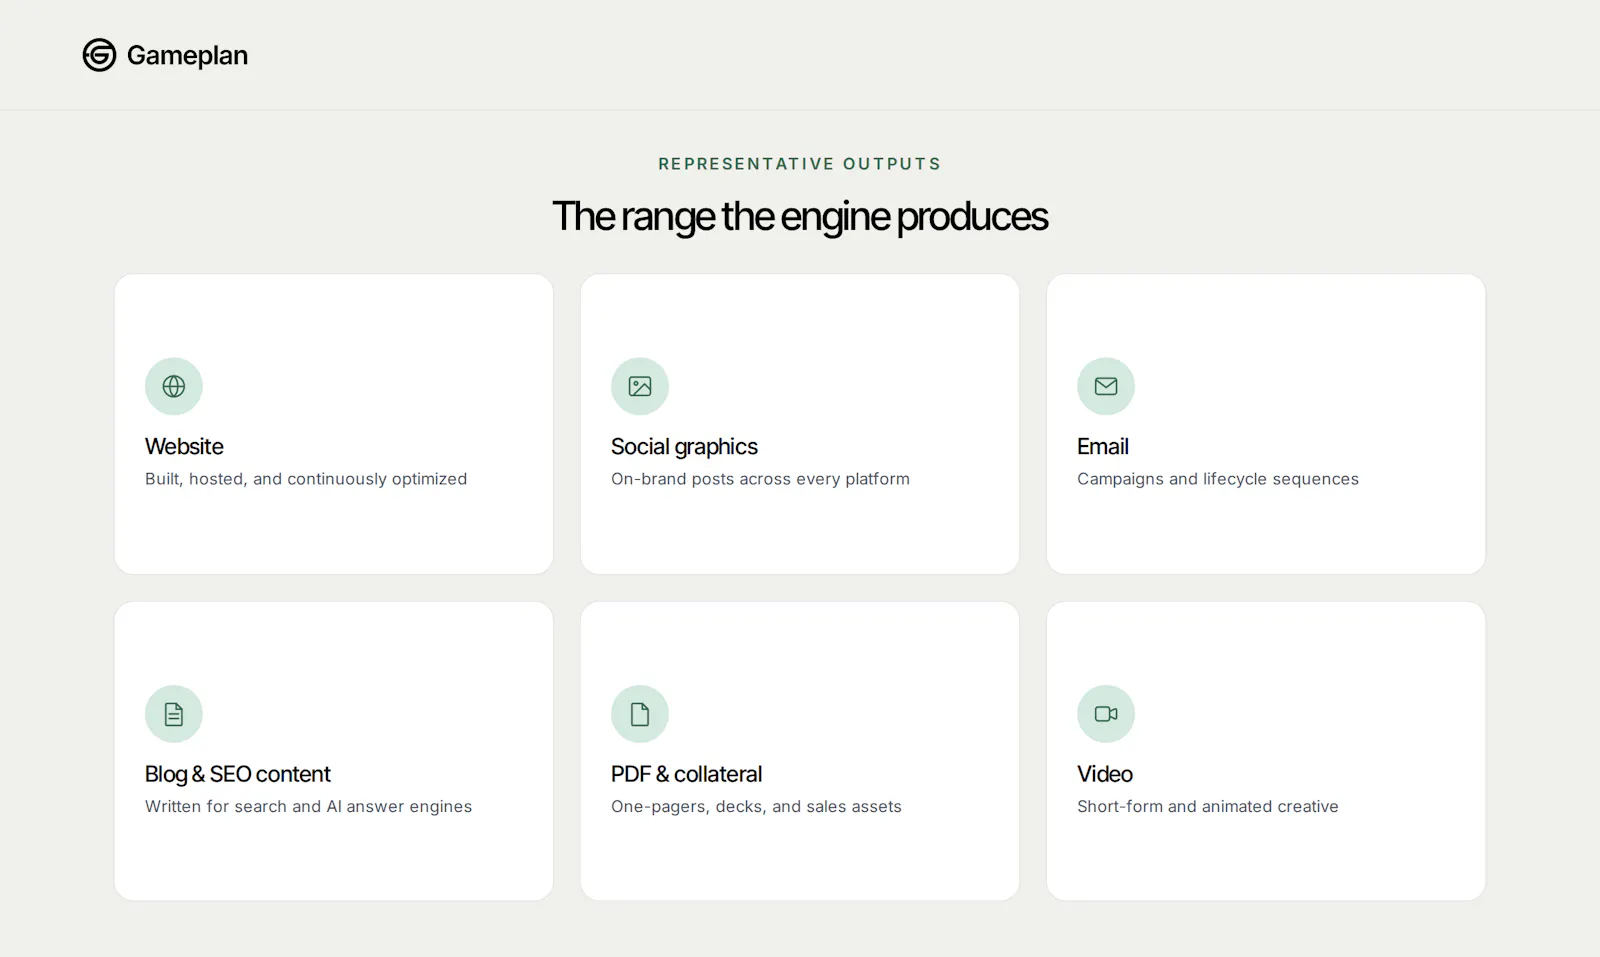Open the Email card title

(x=1103, y=446)
